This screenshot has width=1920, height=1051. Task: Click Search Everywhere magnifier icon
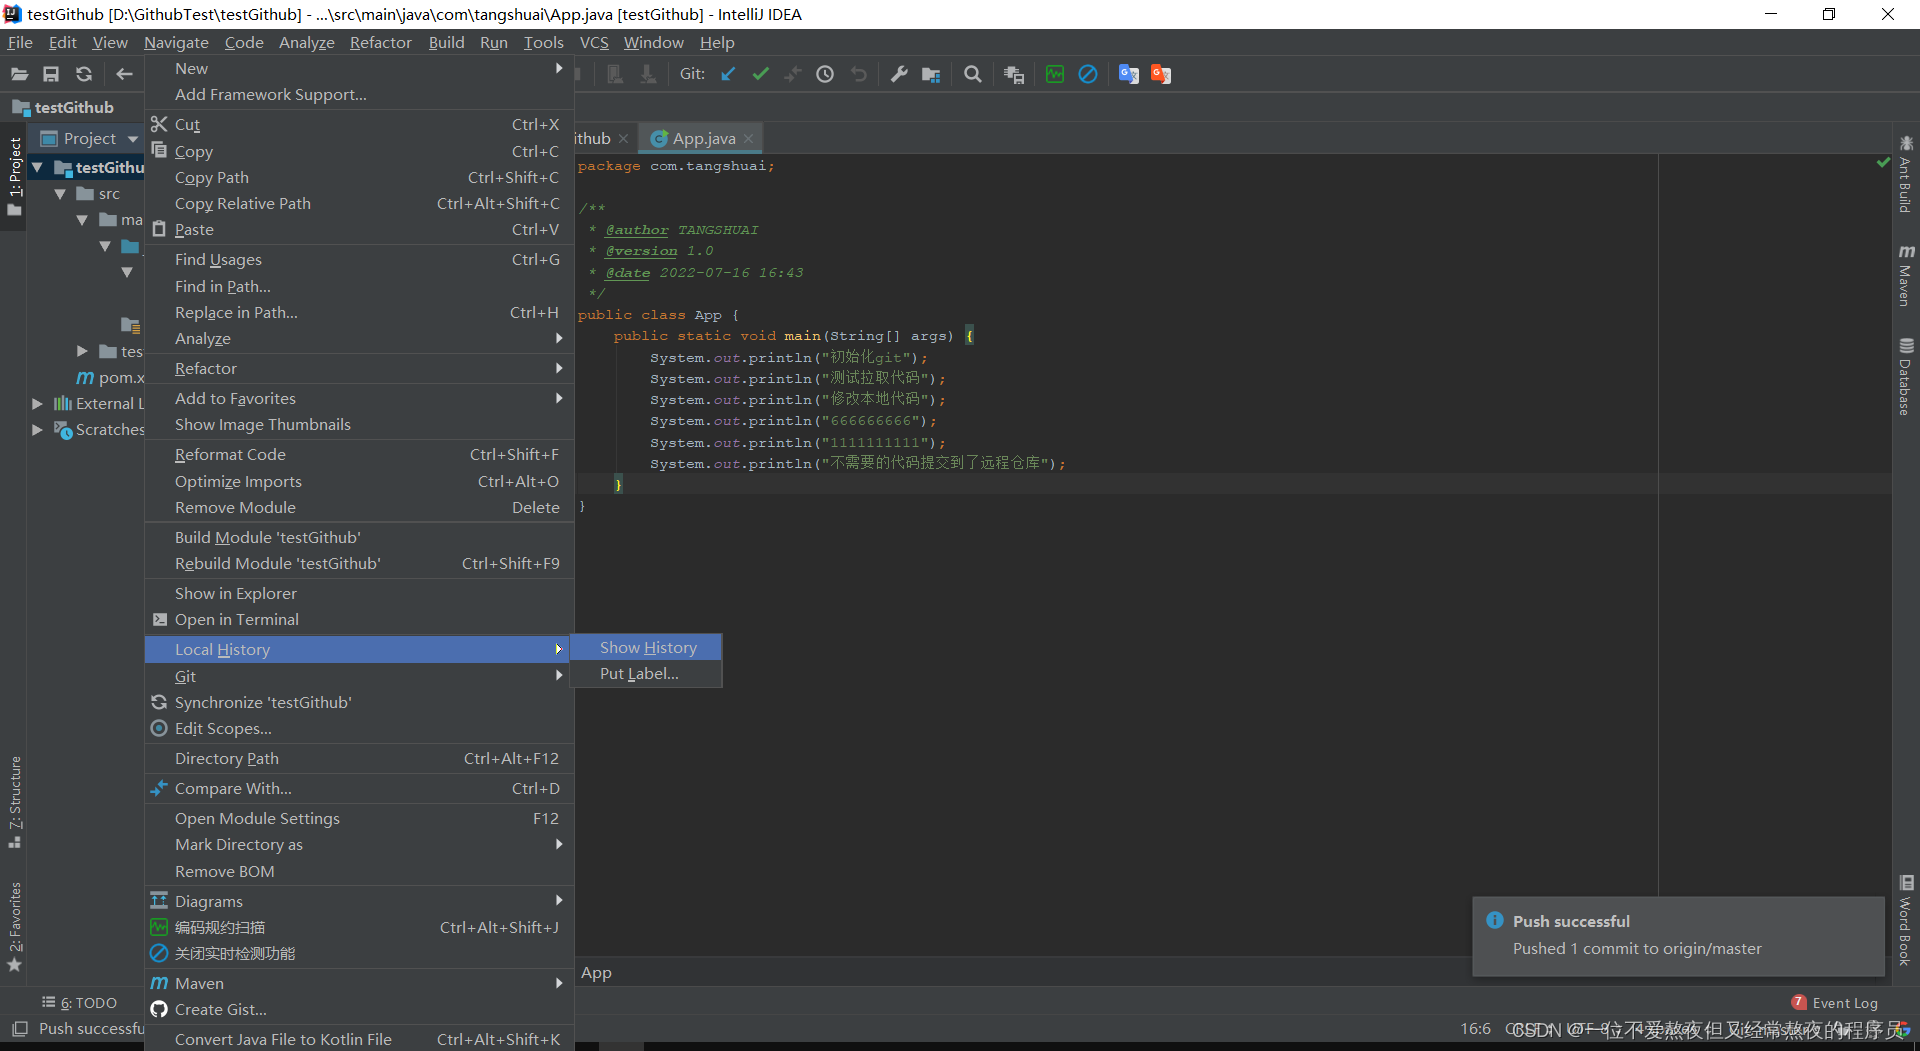972,74
